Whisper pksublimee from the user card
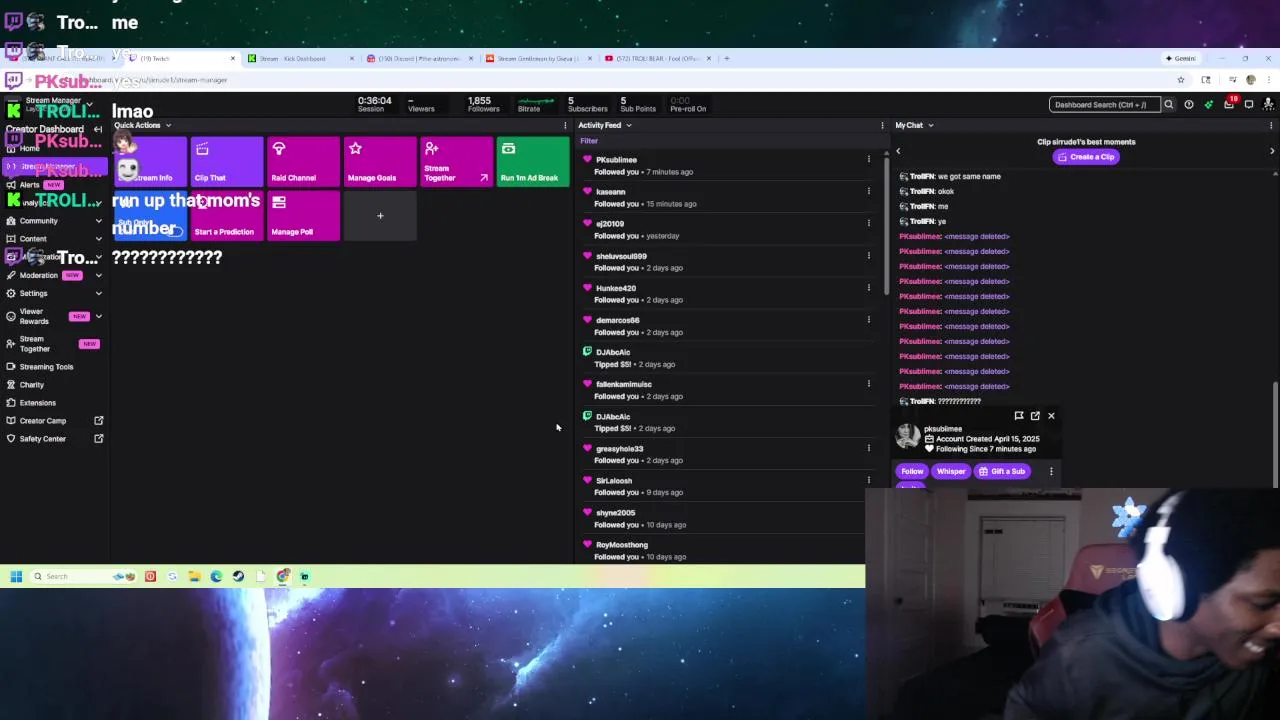 951,471
